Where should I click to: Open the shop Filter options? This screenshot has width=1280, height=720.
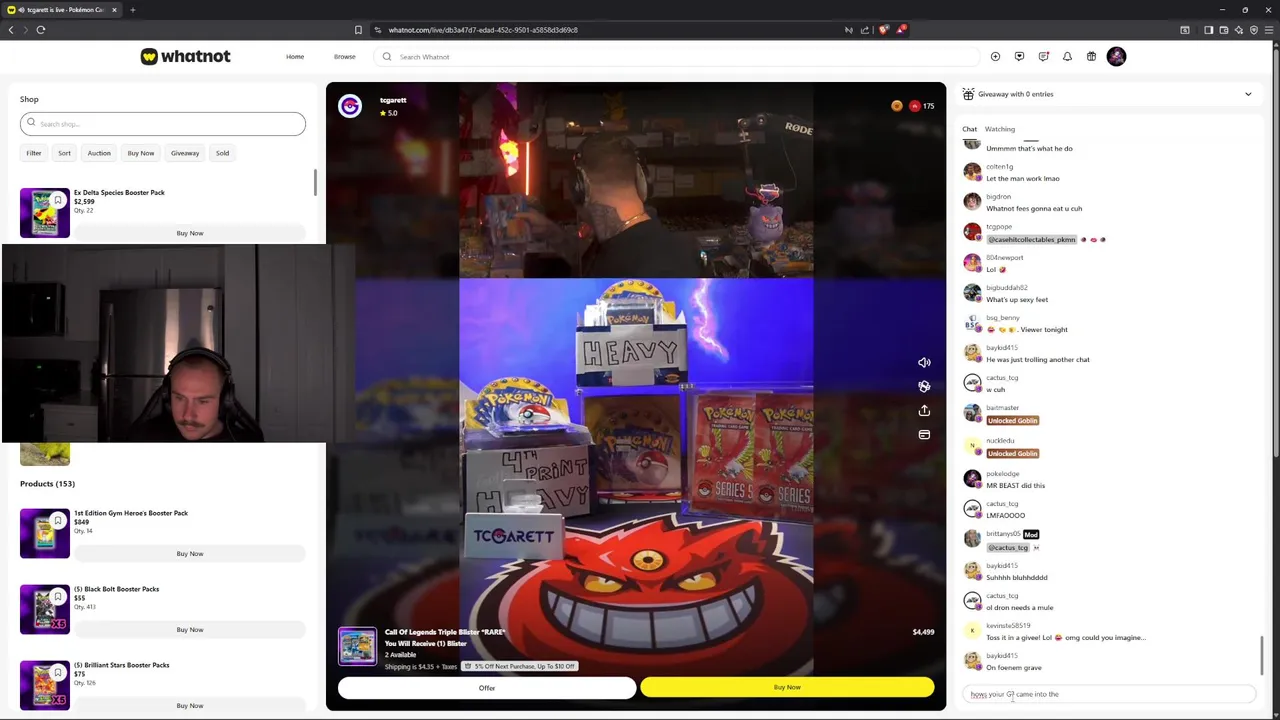[34, 153]
